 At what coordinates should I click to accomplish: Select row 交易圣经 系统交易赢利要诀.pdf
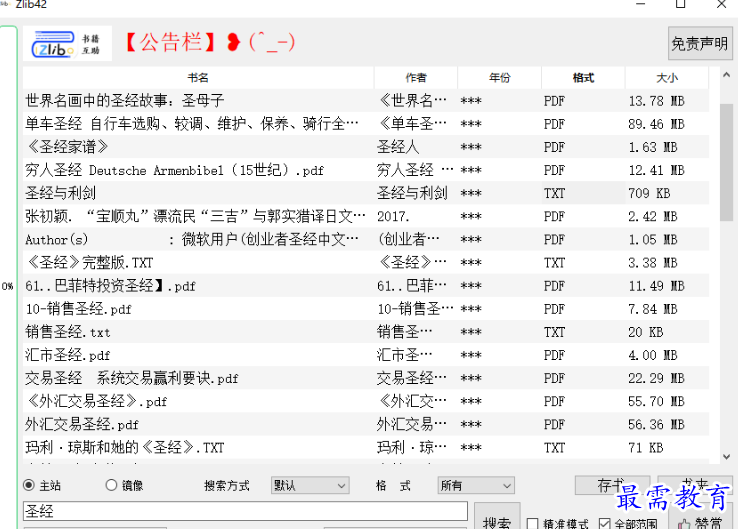point(366,378)
